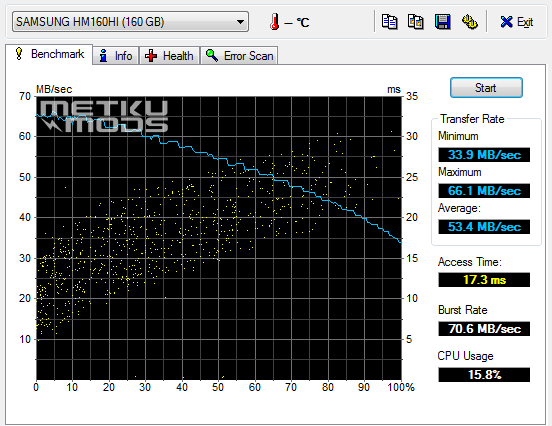Click the Metku Mods watermark on graph
The height and width of the screenshot is (426, 552).
click(104, 116)
